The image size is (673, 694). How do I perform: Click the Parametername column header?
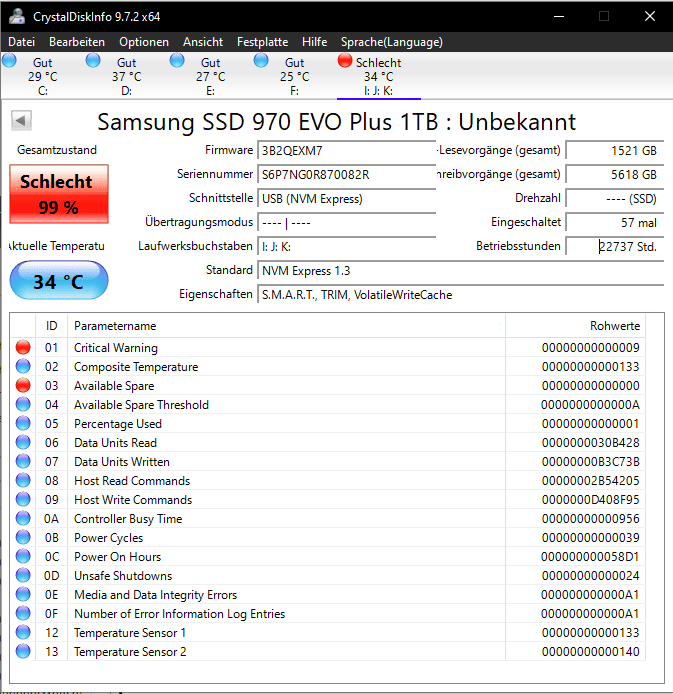point(286,326)
